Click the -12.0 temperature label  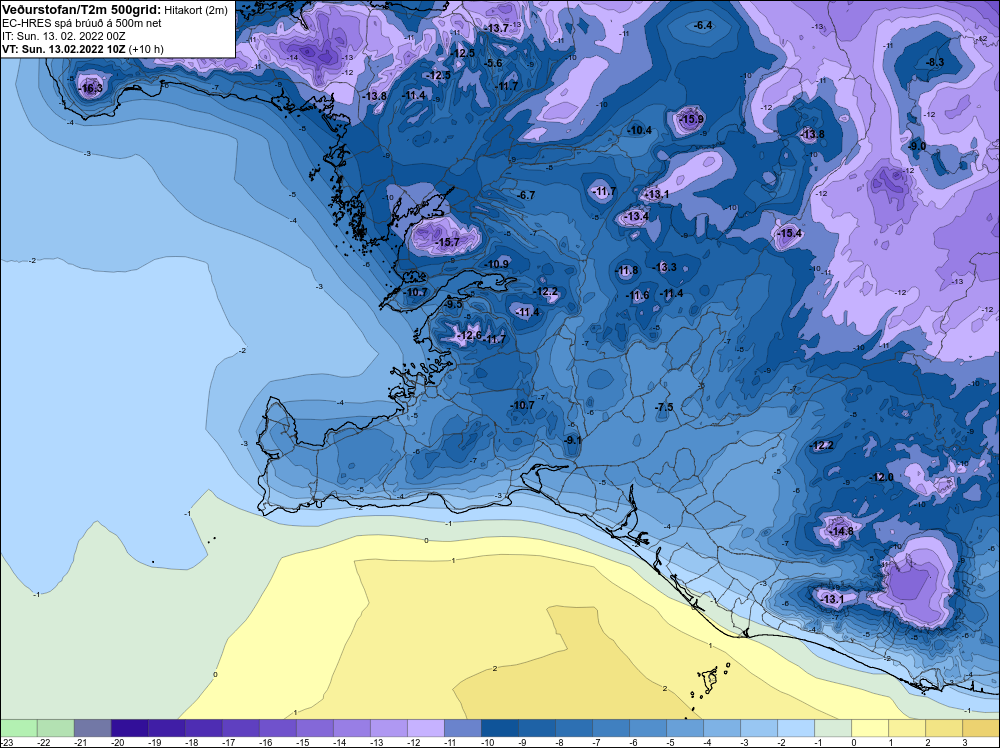(881, 477)
